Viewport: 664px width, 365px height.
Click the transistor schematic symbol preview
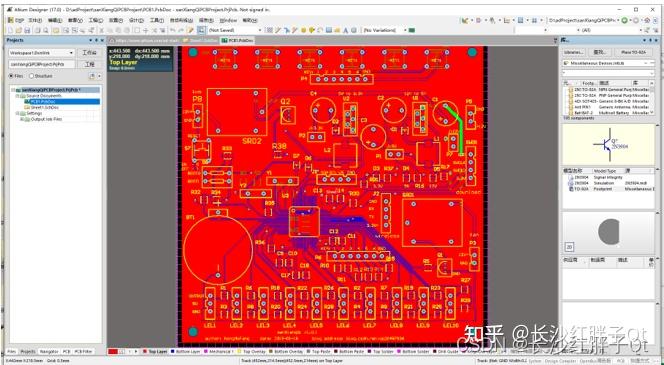coord(608,144)
